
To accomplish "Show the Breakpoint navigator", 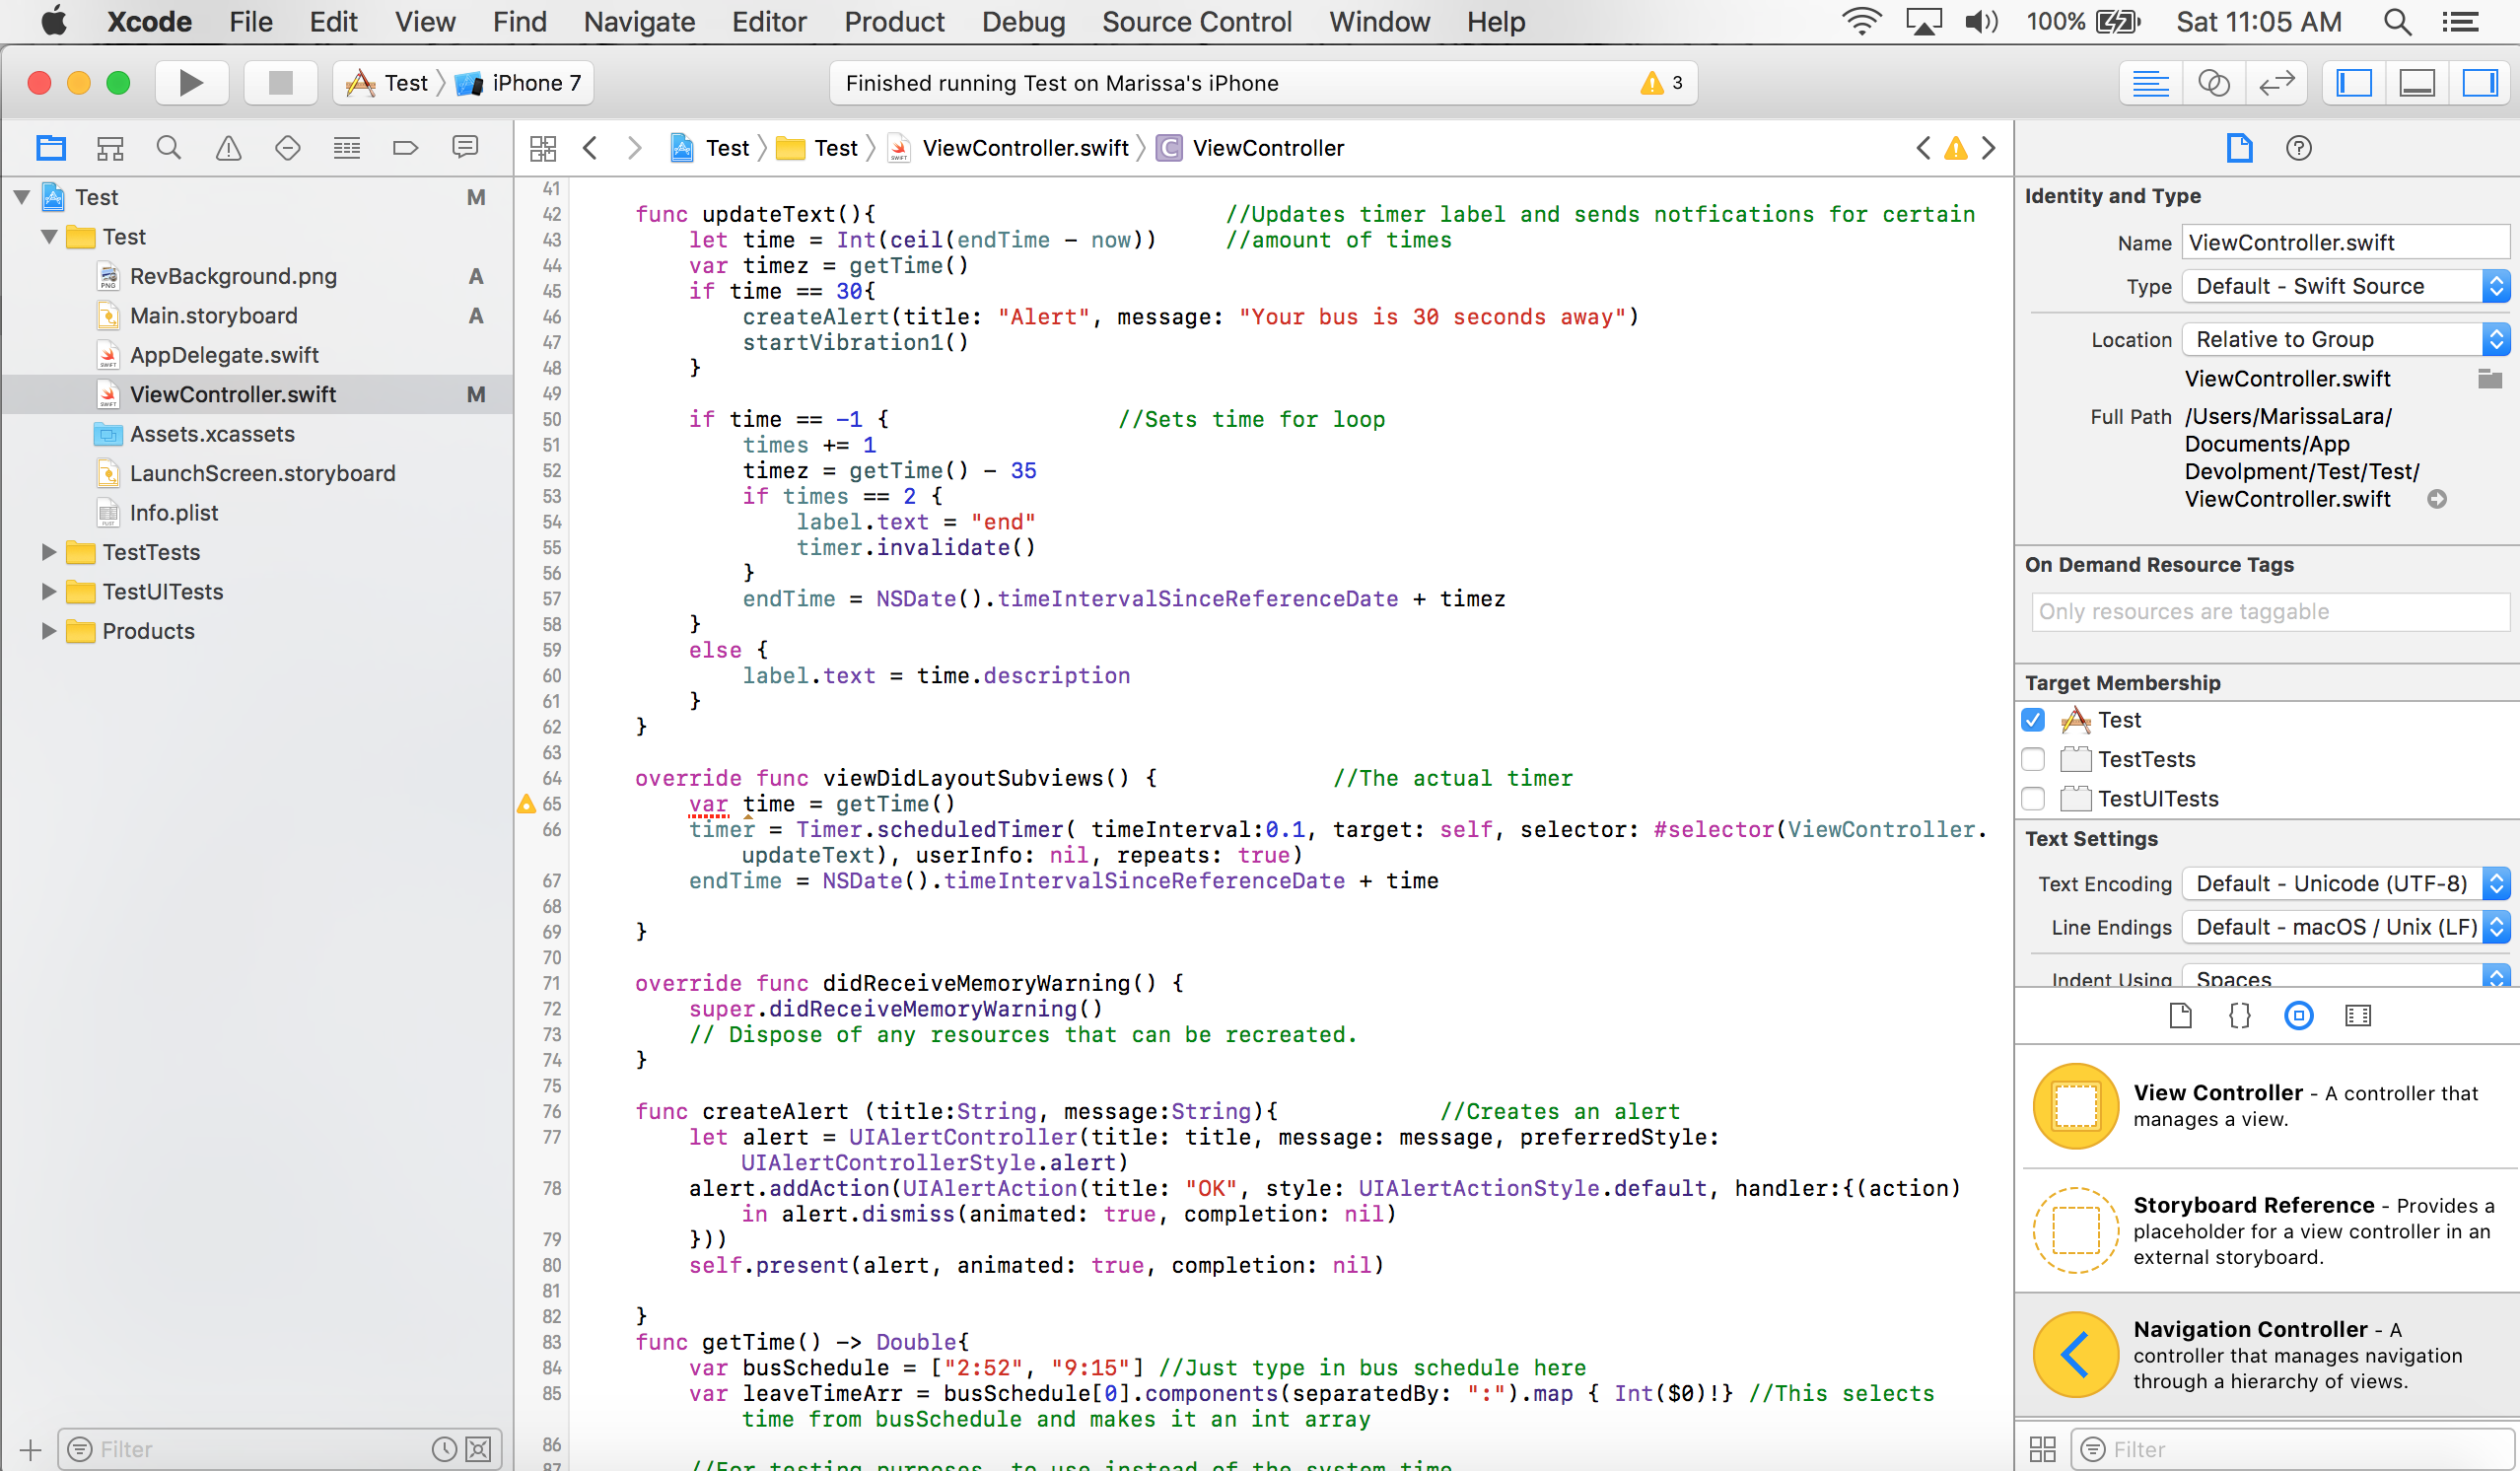I will [405, 149].
